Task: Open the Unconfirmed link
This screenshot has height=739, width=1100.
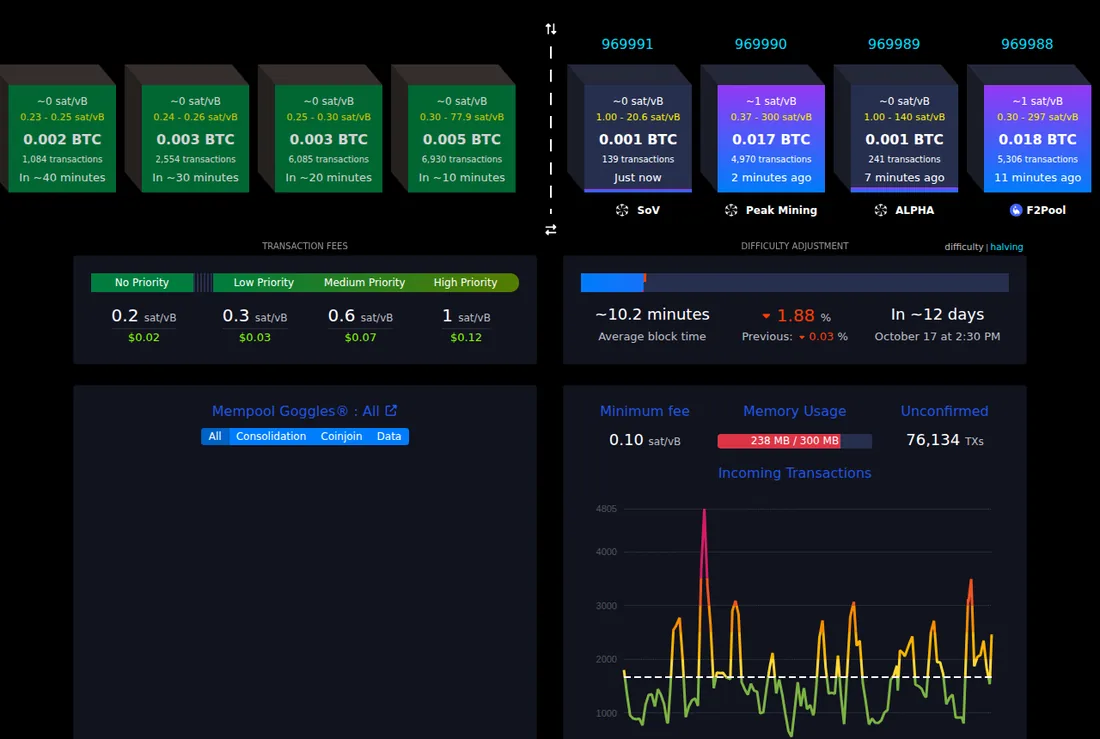Action: click(x=944, y=411)
